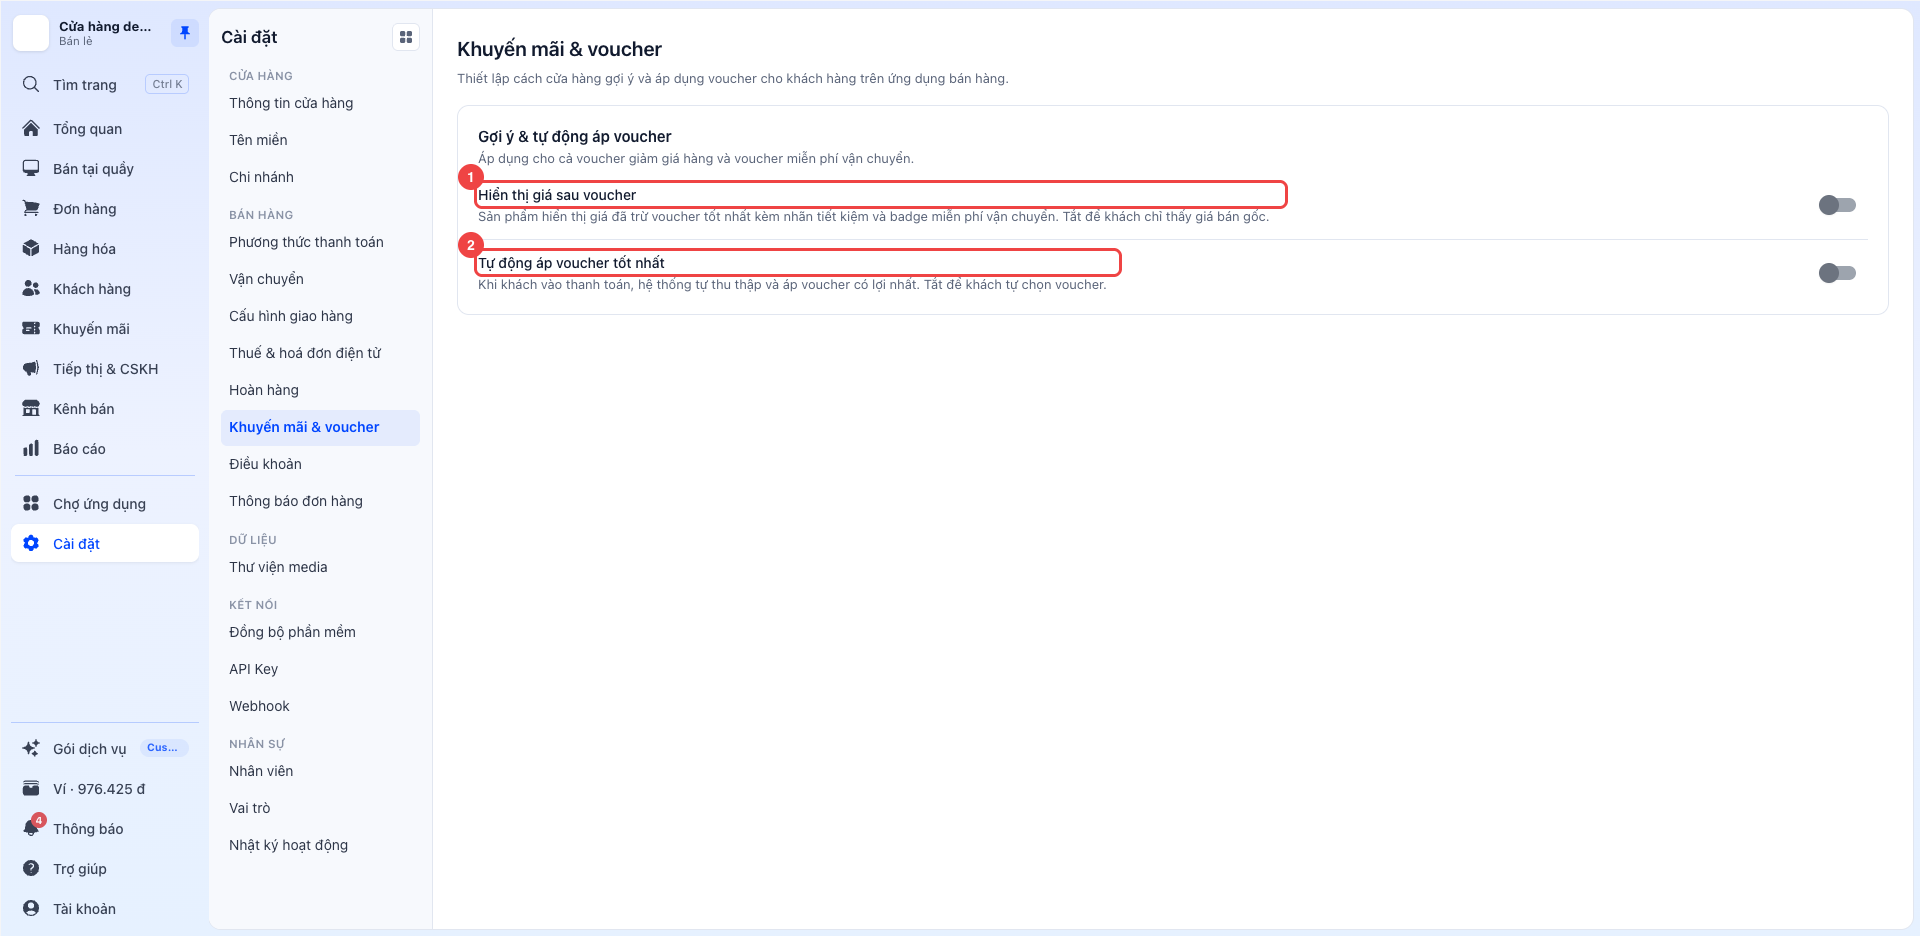
Task: Click the box icon for Hàng hóa
Action: pyautogui.click(x=31, y=249)
